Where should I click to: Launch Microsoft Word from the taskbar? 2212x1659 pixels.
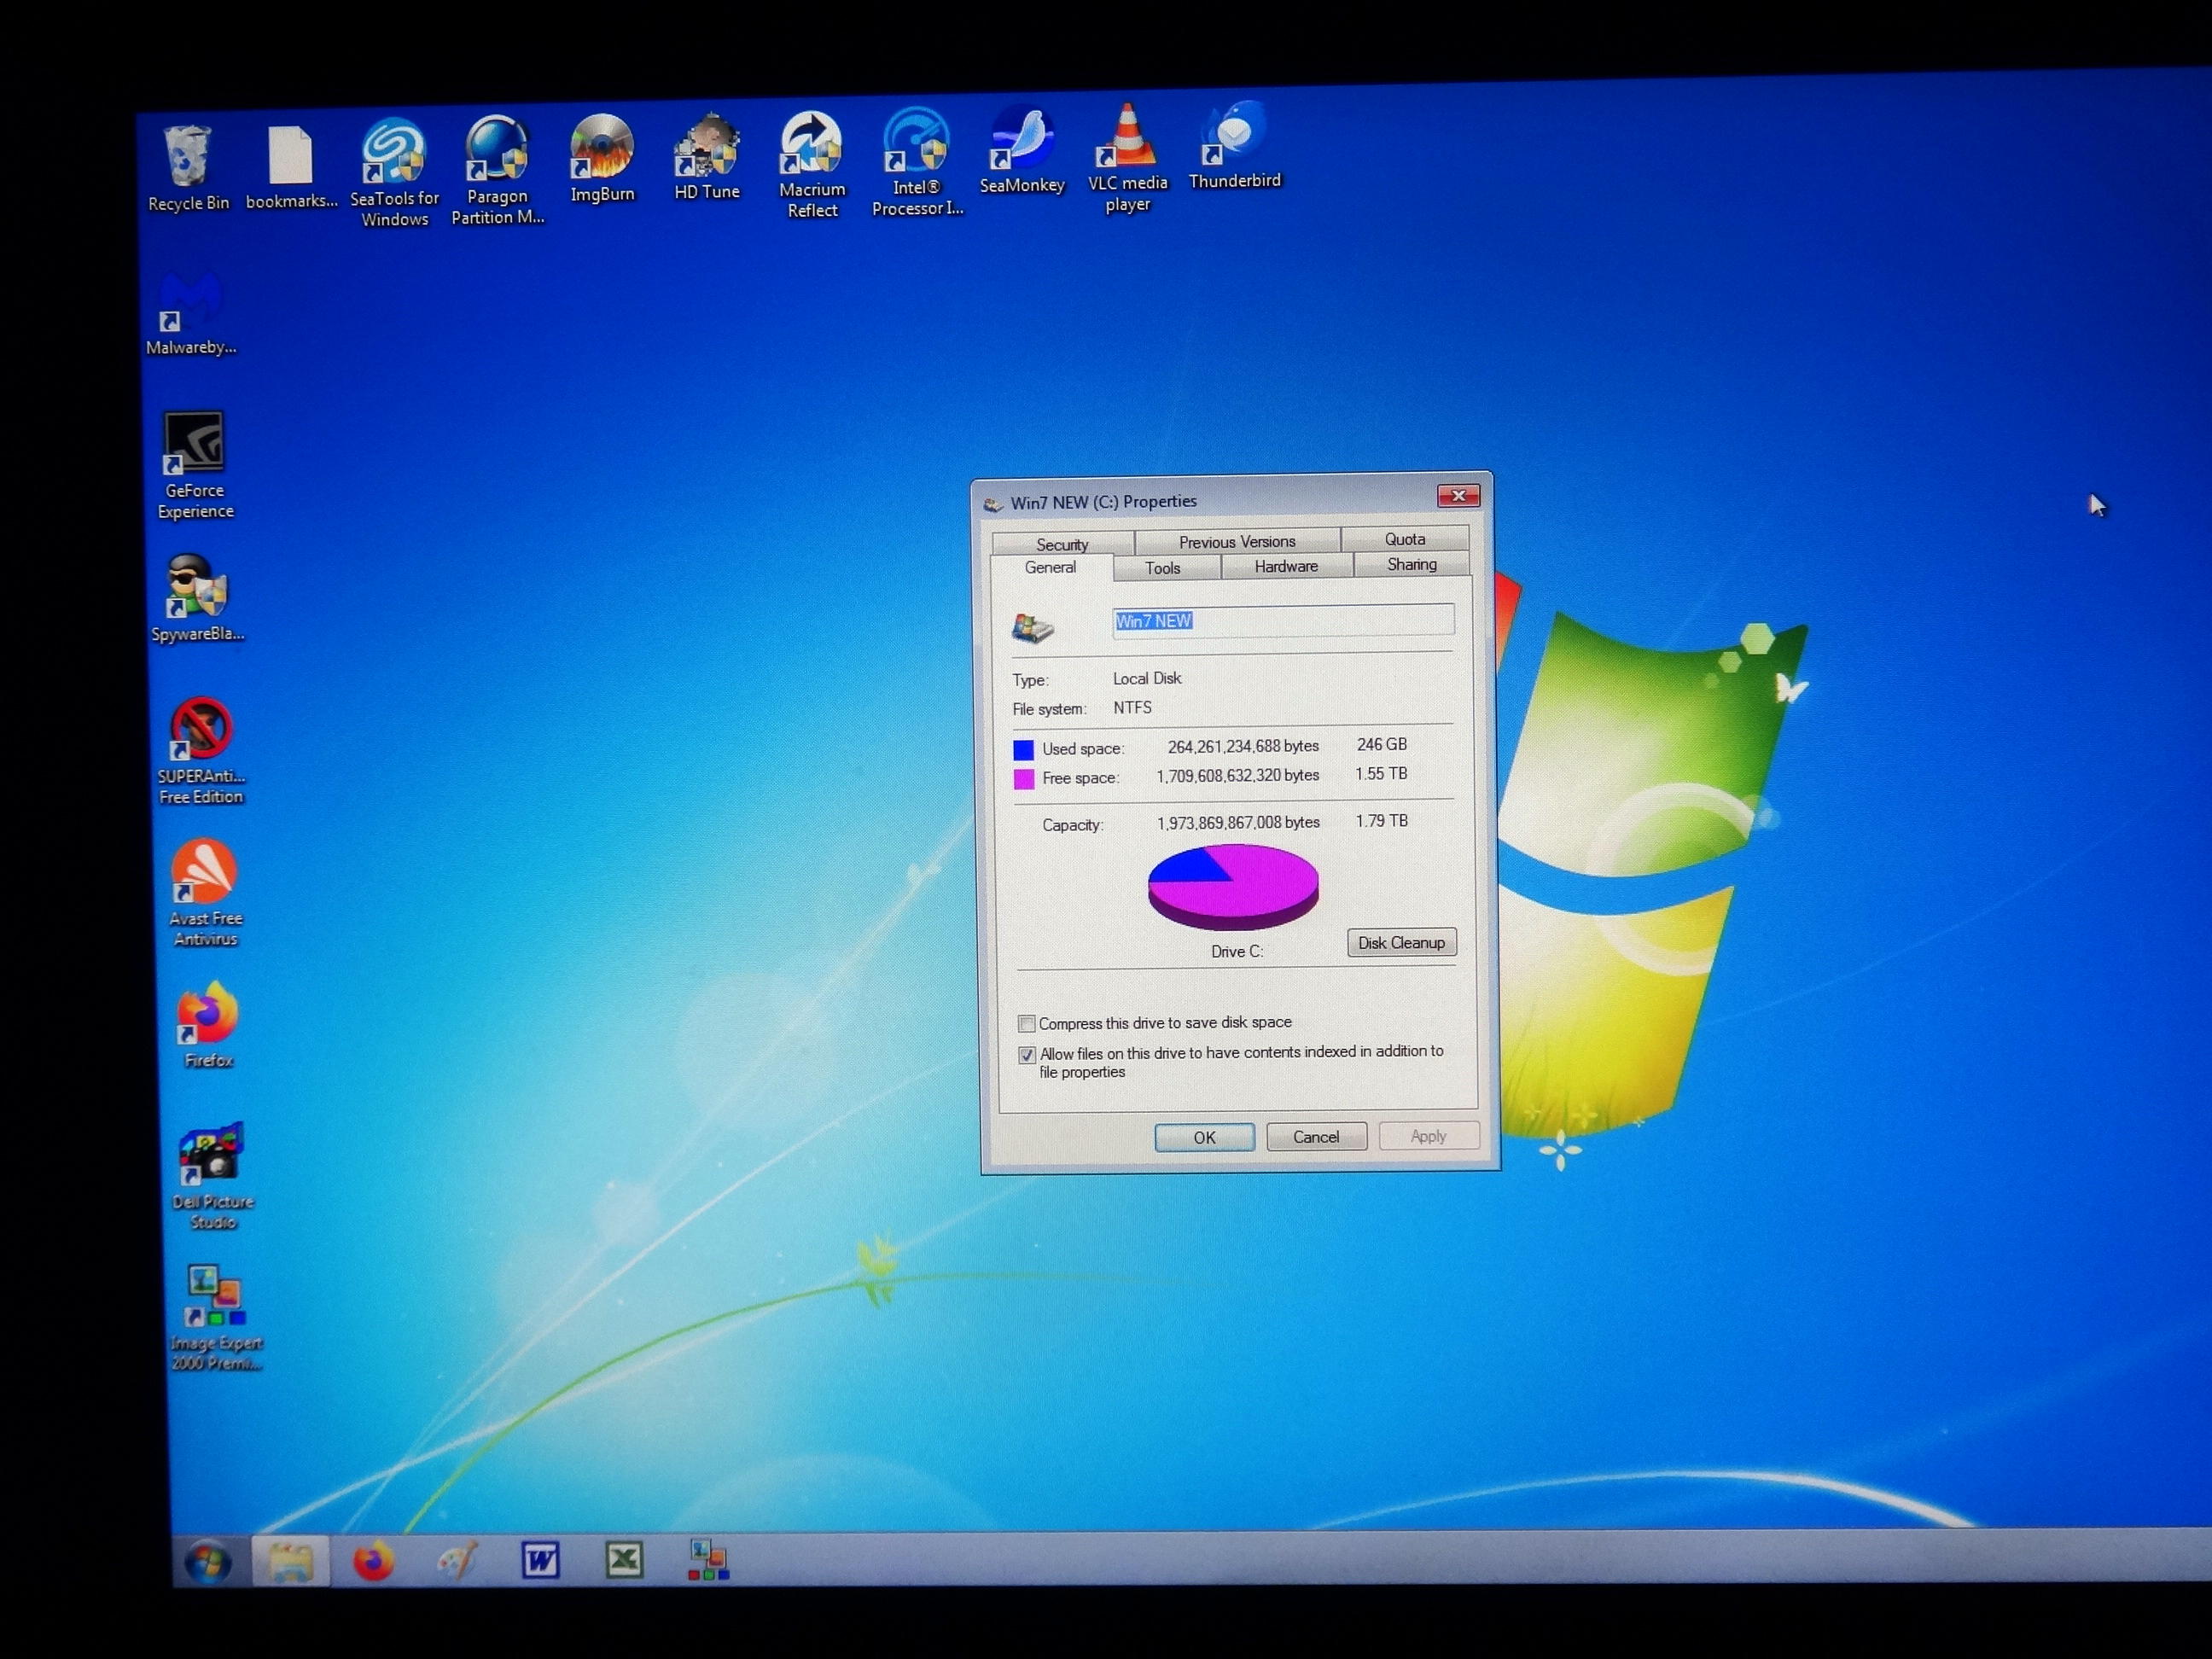[x=540, y=1560]
